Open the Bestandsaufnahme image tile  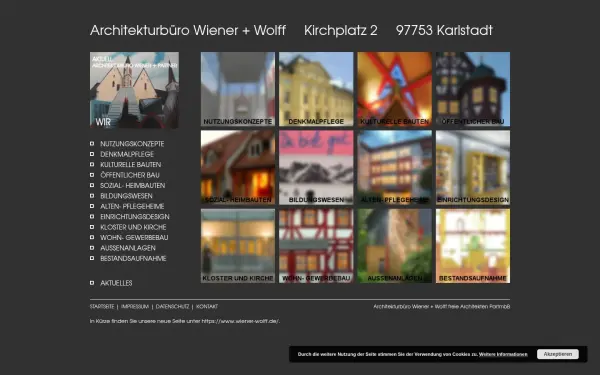[x=473, y=246]
